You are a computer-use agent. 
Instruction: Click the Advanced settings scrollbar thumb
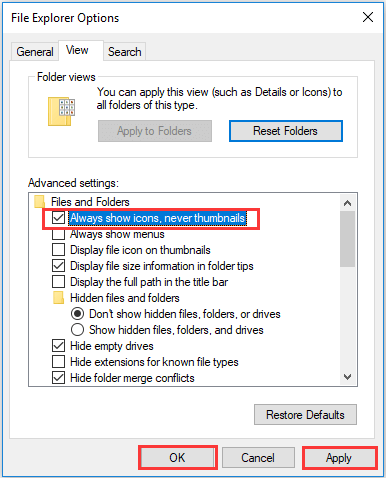[348, 239]
